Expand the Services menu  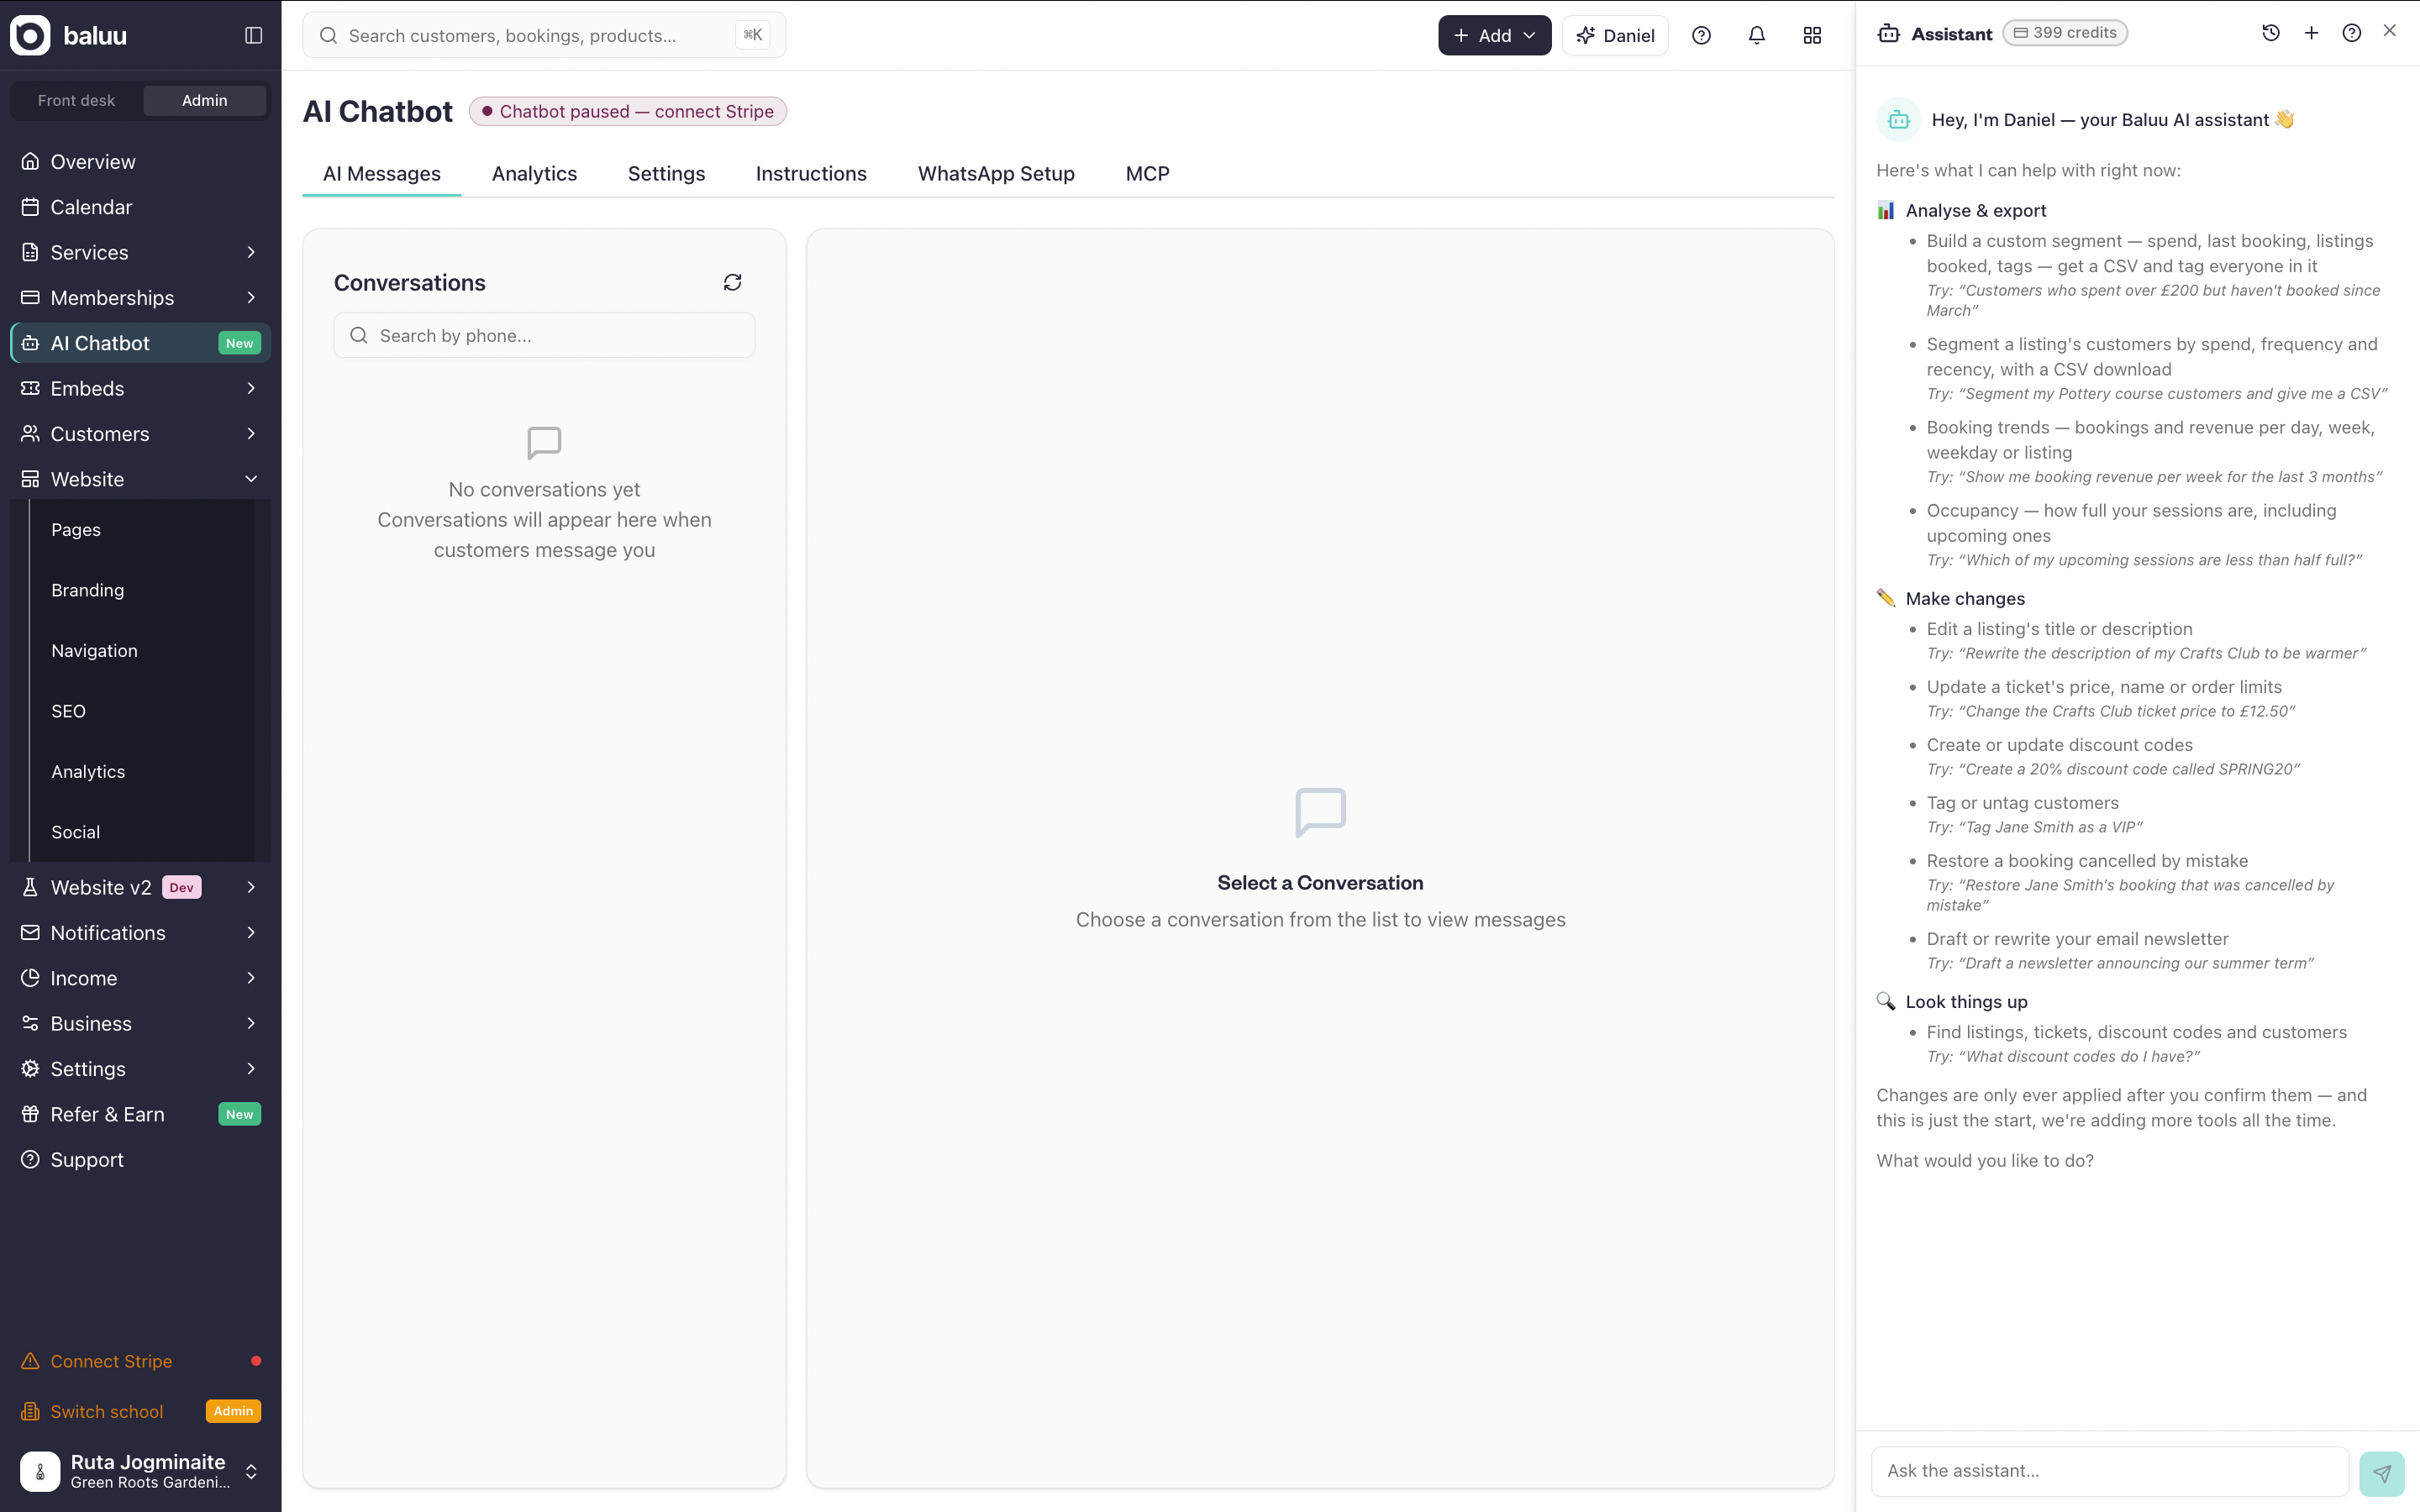140,253
